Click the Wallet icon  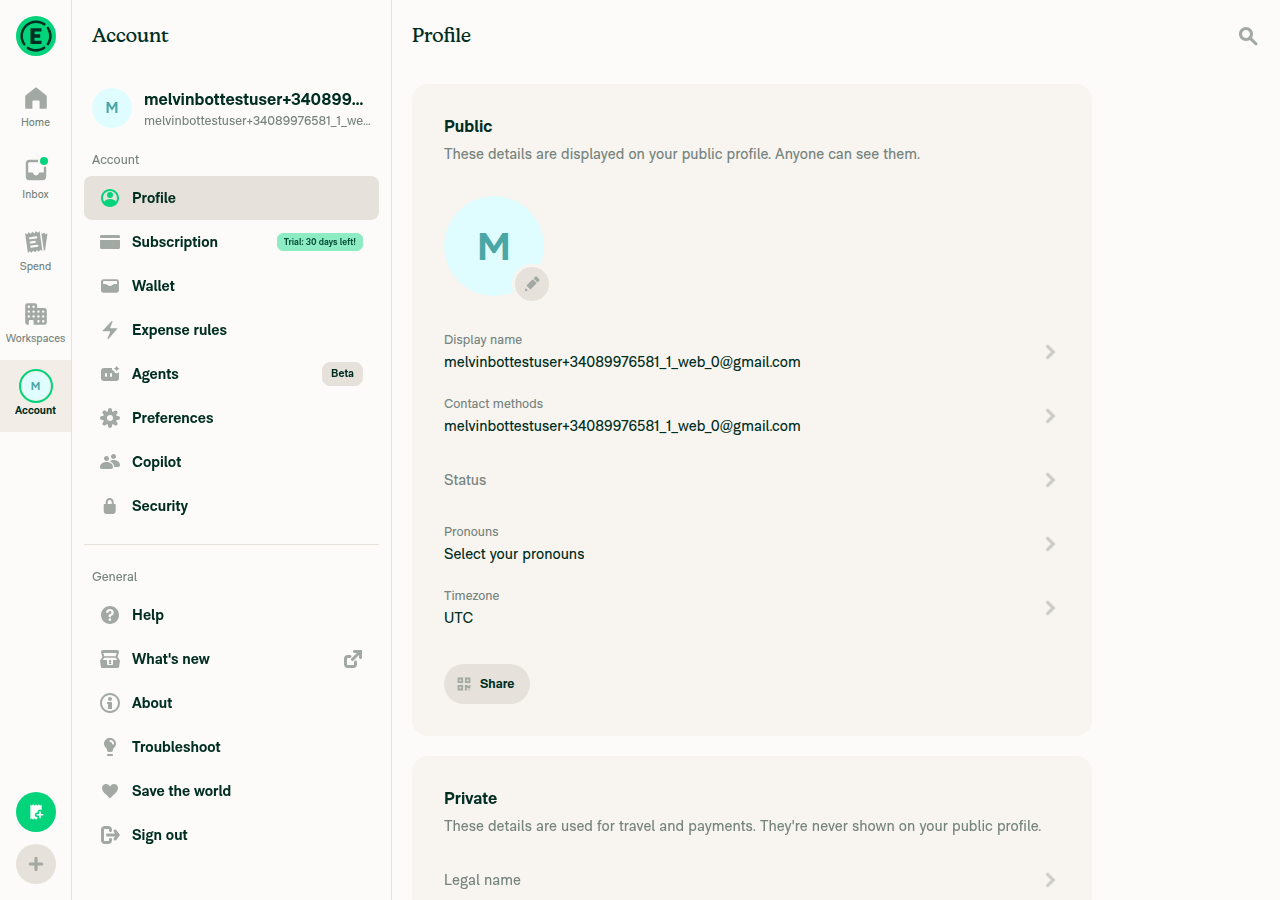(111, 286)
